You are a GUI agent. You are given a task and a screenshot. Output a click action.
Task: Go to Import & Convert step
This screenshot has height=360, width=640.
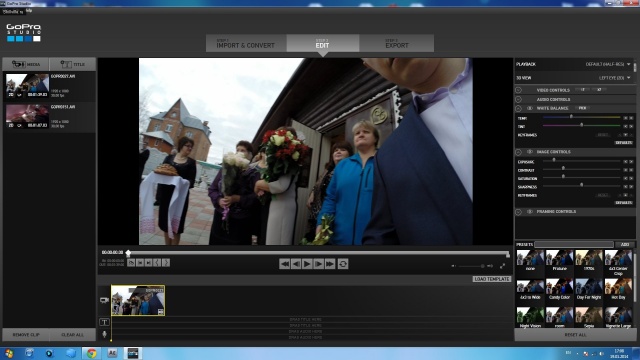click(246, 43)
